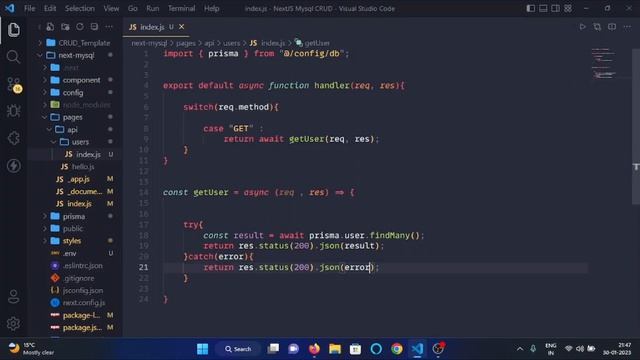Expand the component folder
Image resolution: width=640 pixels, height=360 pixels.
(x=75, y=80)
